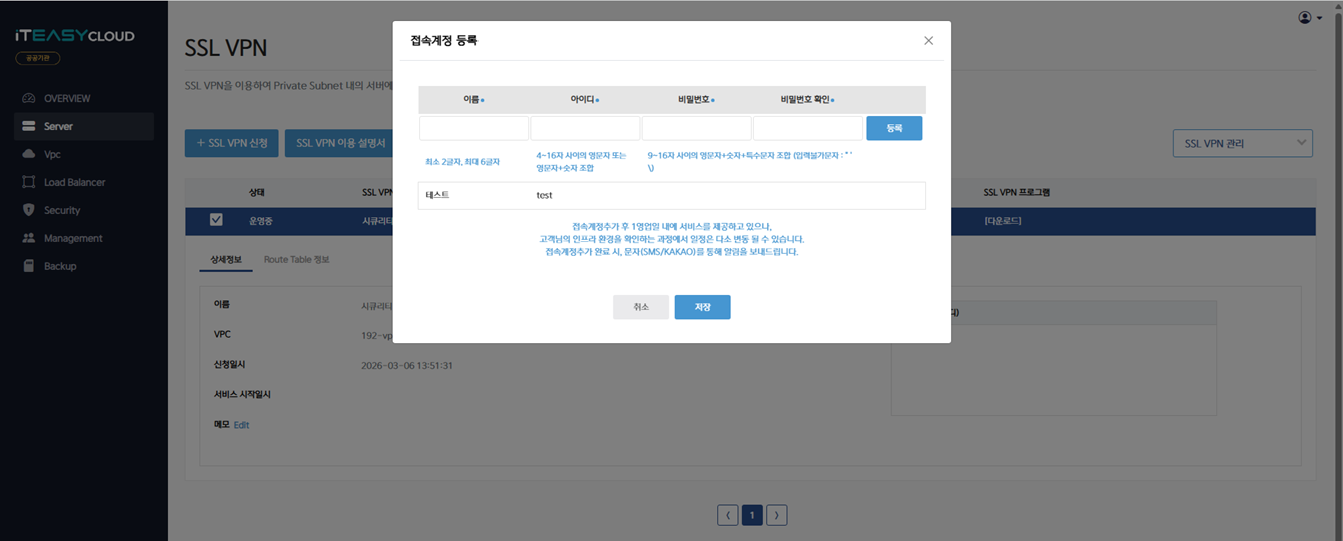Select the 상세정보 tab
This screenshot has width=1343, height=541.
pos(226,260)
